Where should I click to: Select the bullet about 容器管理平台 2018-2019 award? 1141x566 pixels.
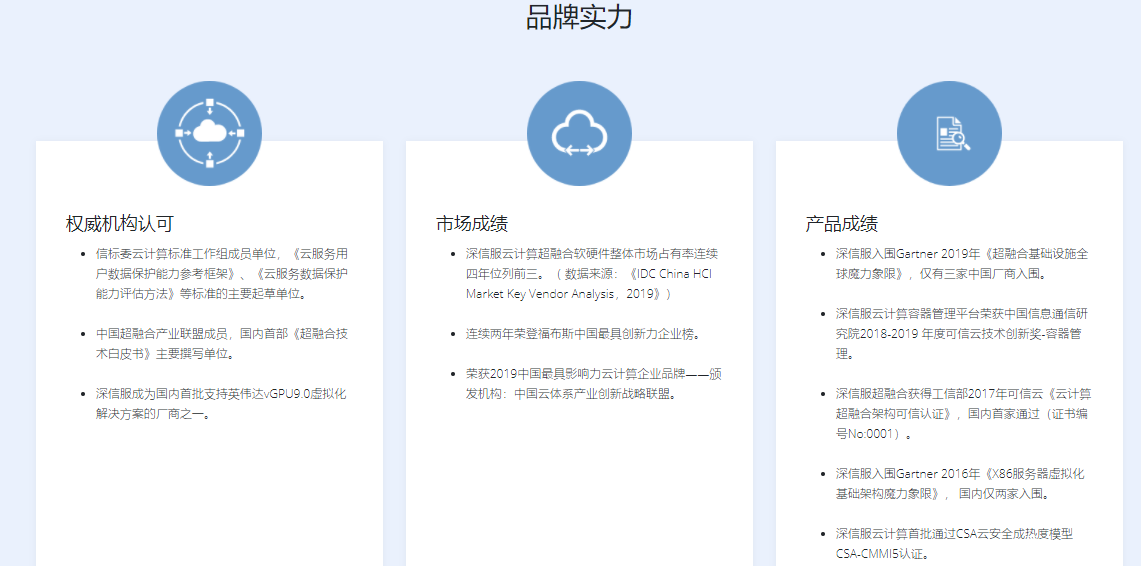click(x=962, y=334)
